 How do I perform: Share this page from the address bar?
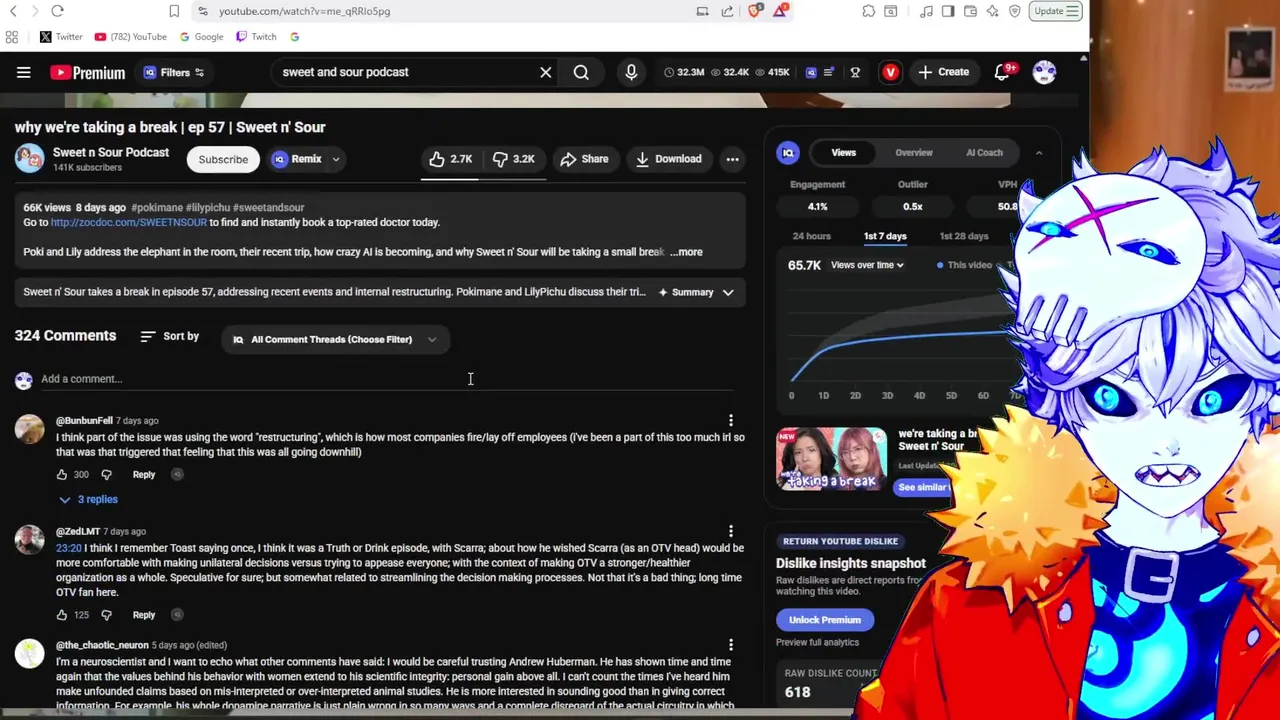(727, 11)
